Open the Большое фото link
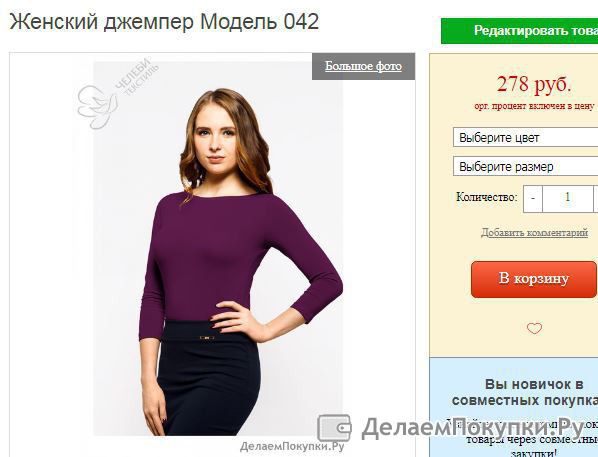 point(363,66)
